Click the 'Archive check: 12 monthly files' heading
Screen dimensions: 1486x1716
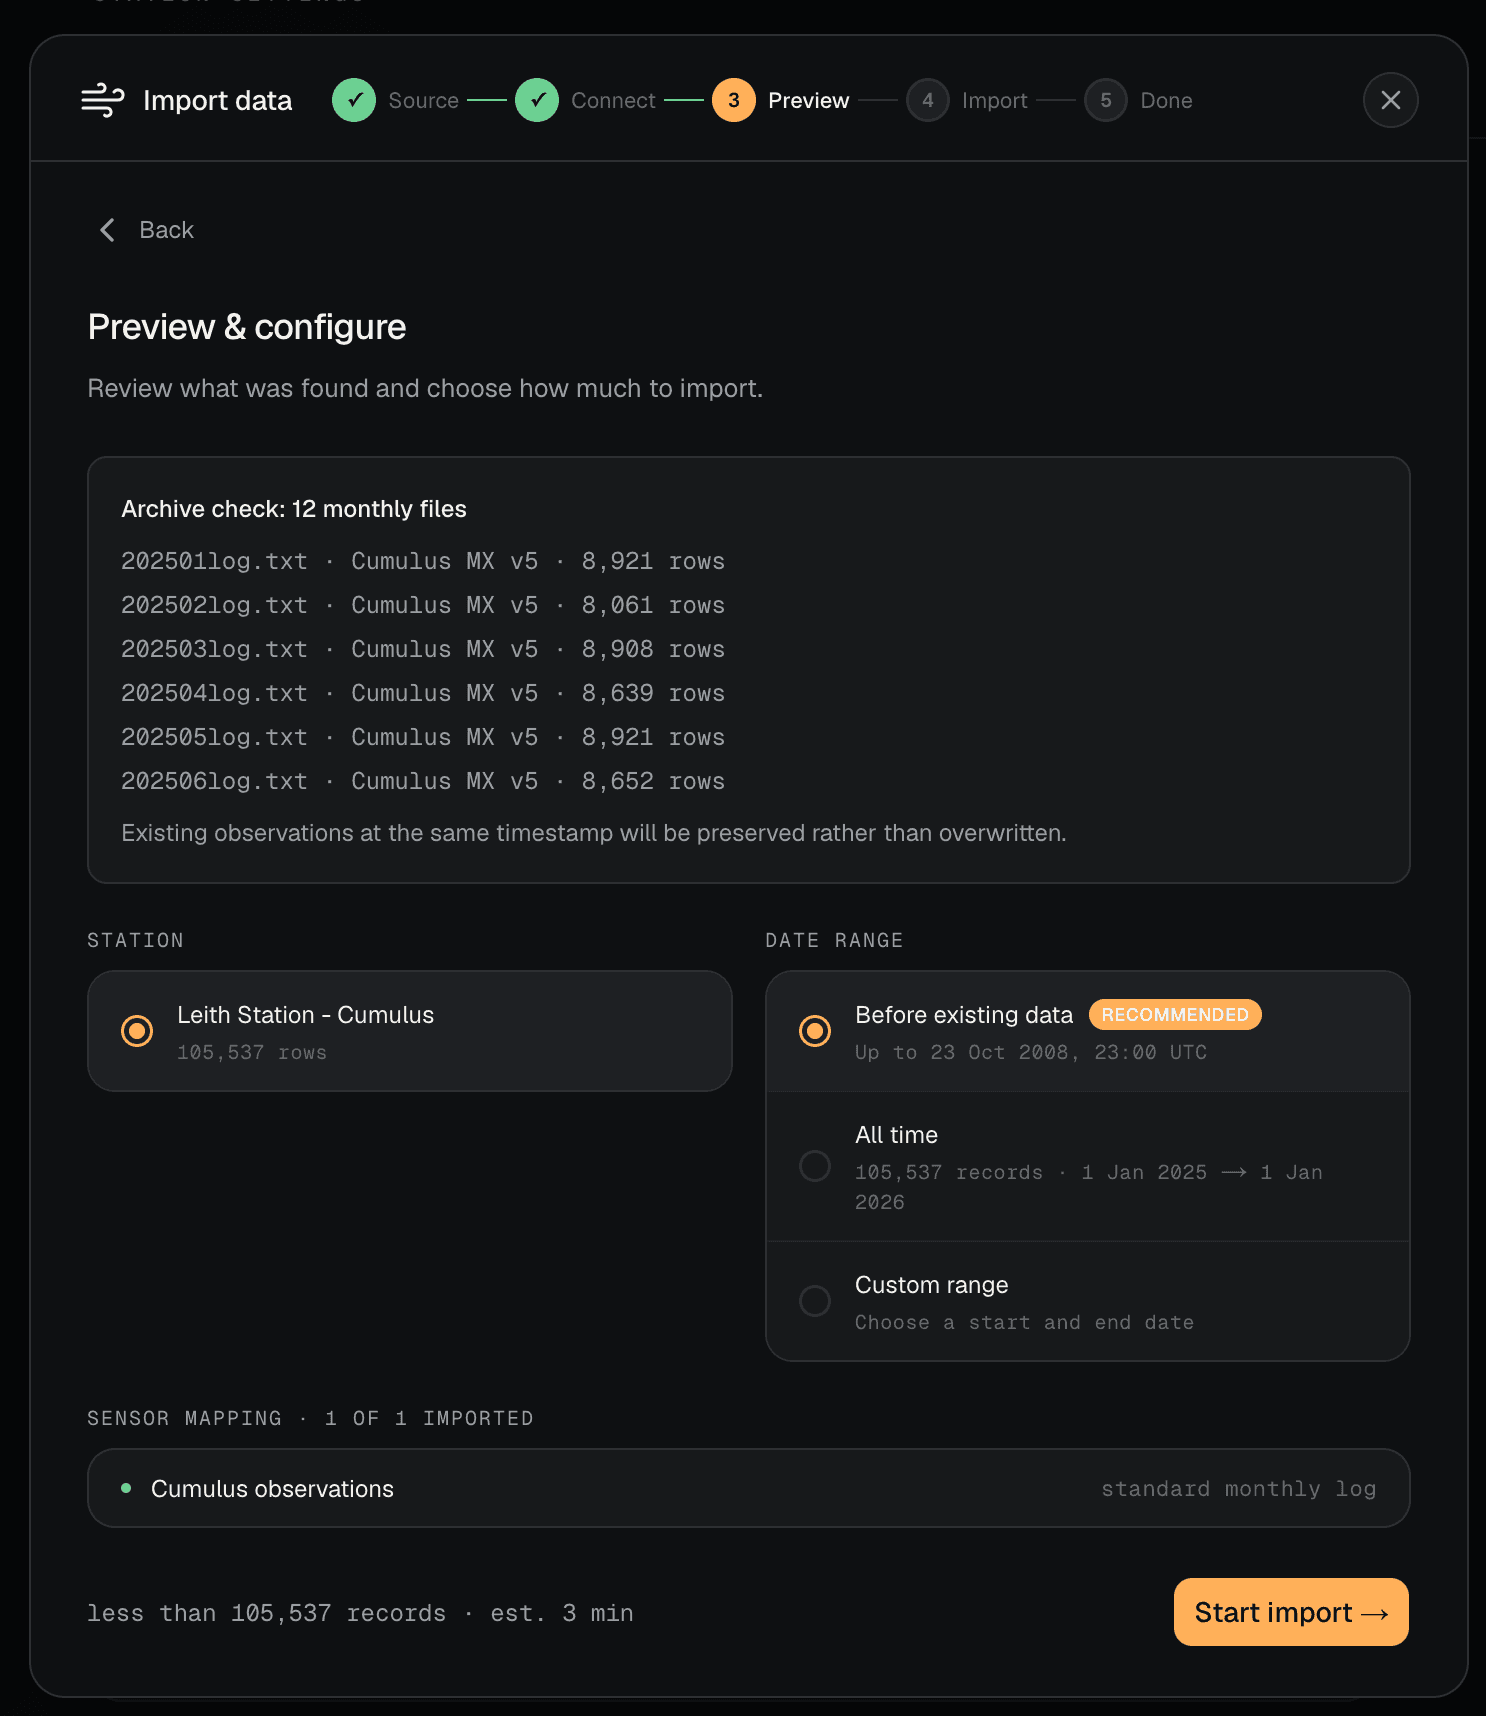[294, 509]
